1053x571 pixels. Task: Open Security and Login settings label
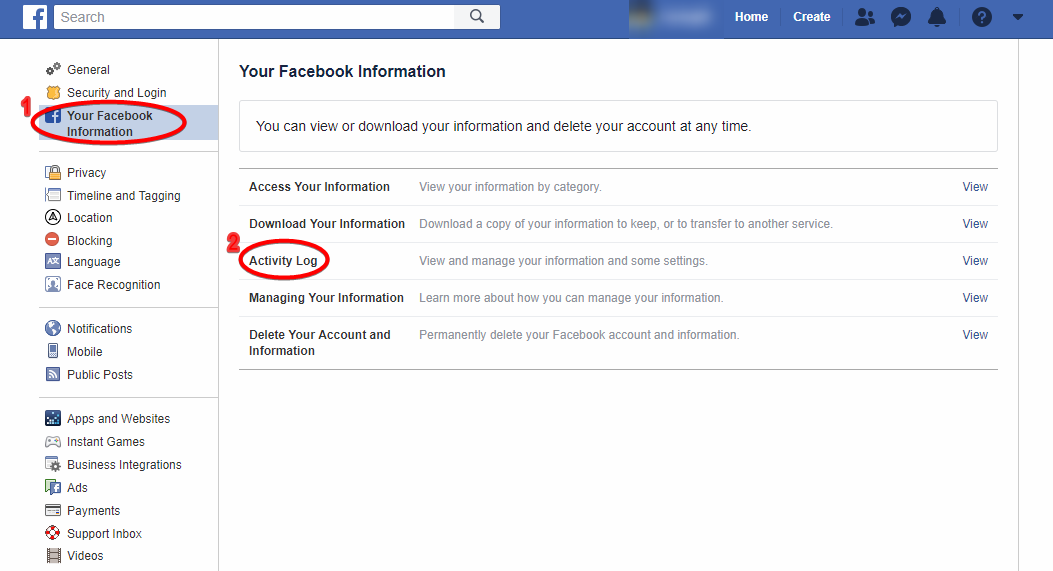tap(117, 93)
